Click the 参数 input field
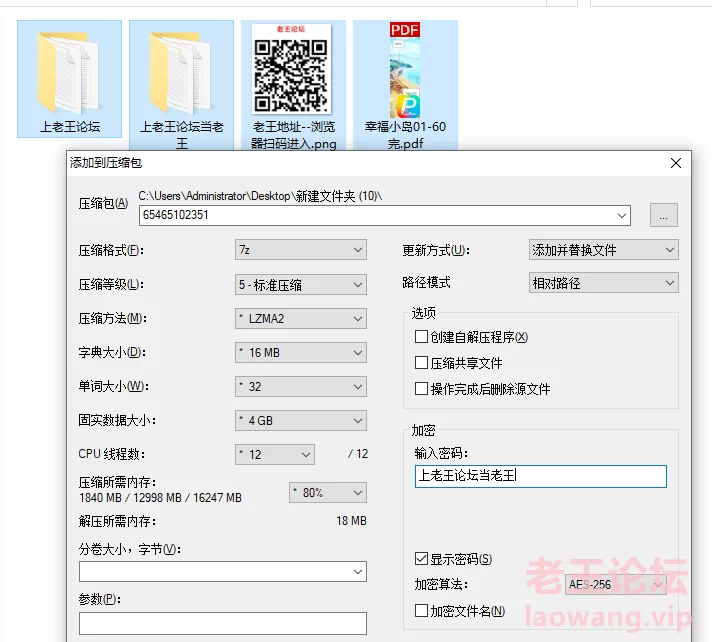Viewport: 712px width, 642px height. pos(222,623)
